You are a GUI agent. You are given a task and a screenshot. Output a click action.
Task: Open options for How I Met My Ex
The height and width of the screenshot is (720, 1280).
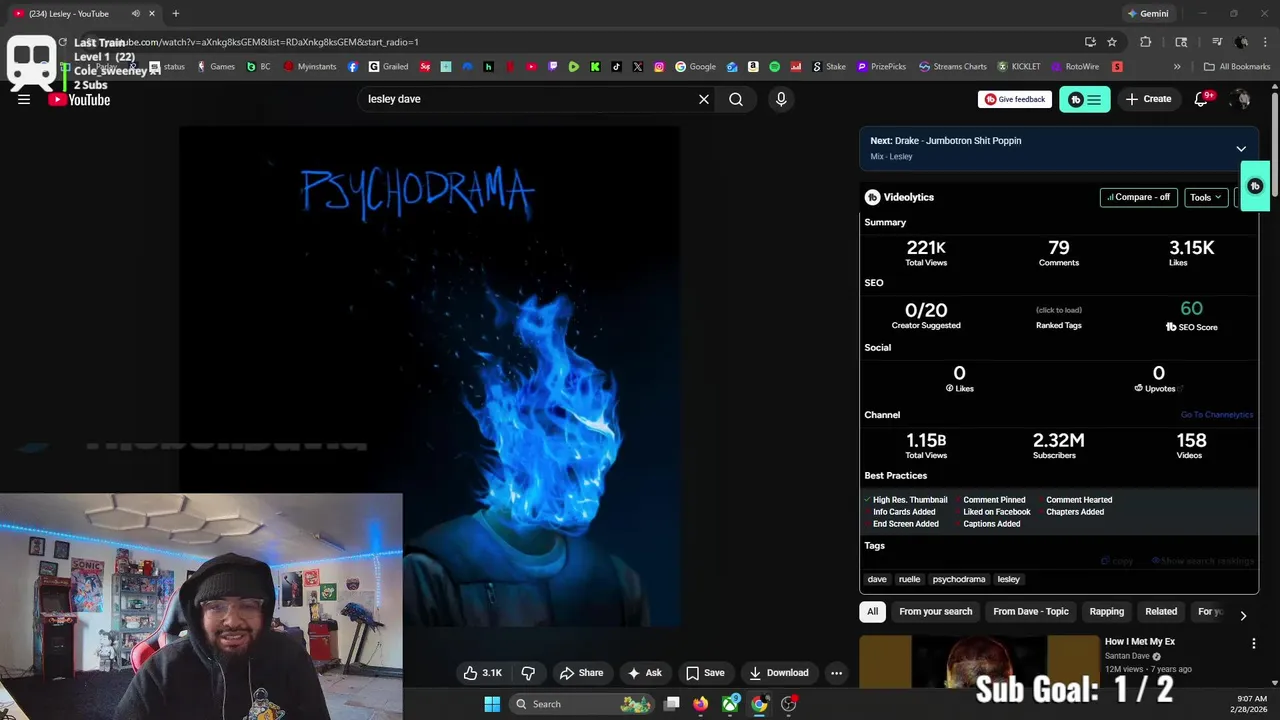1254,644
